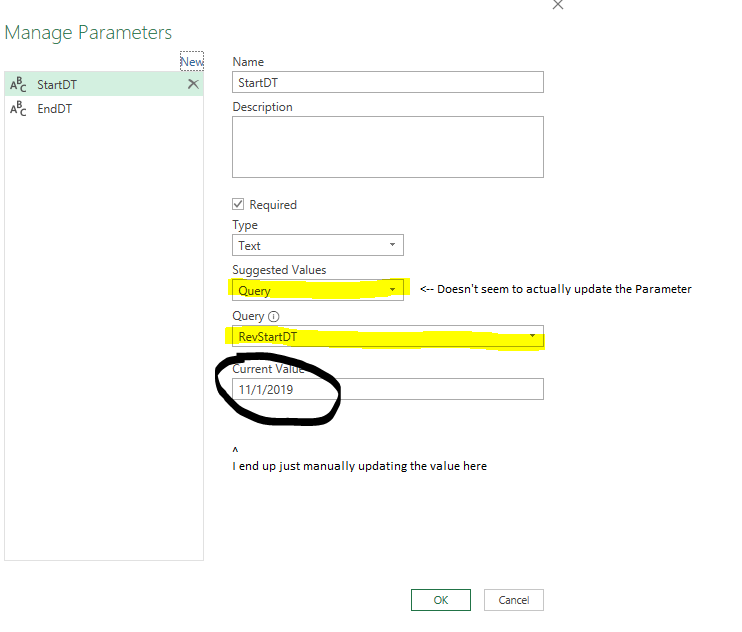742x632 pixels.
Task: Click the text type icon beside StartDT
Action: coord(18,84)
